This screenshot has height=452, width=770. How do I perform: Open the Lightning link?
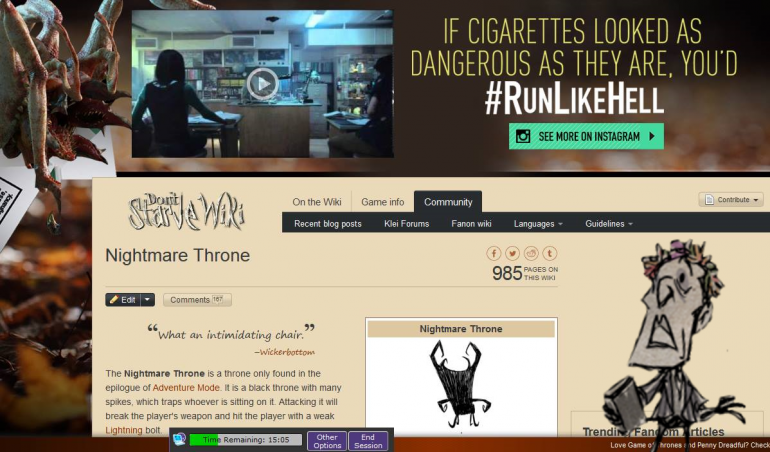click(124, 430)
